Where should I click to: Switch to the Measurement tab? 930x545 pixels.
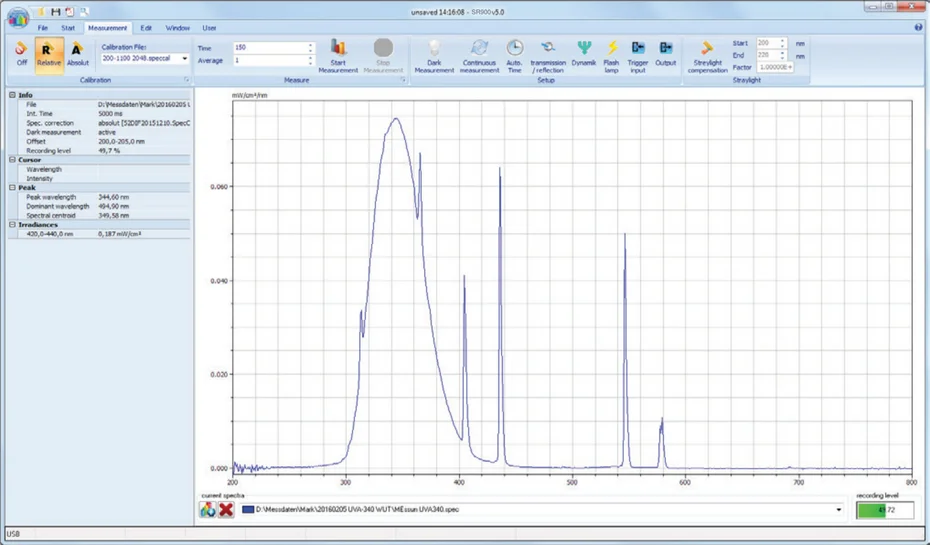click(107, 28)
